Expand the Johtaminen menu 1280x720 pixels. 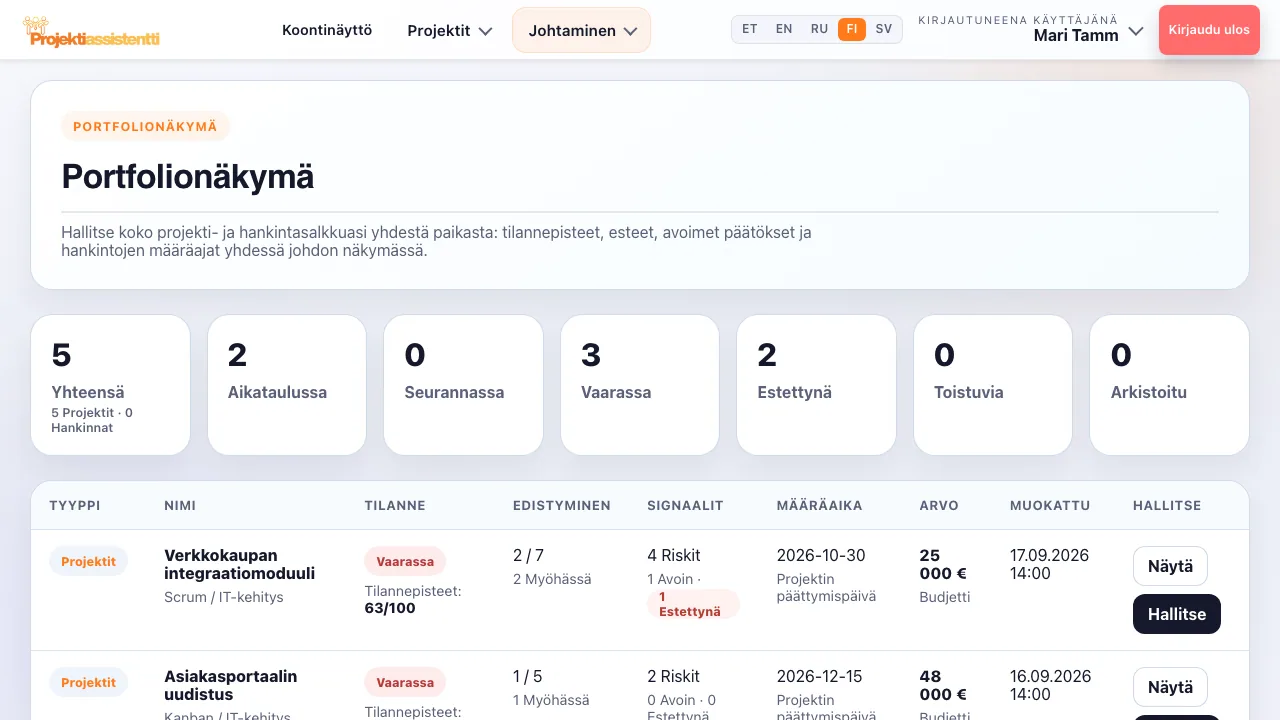tap(581, 30)
